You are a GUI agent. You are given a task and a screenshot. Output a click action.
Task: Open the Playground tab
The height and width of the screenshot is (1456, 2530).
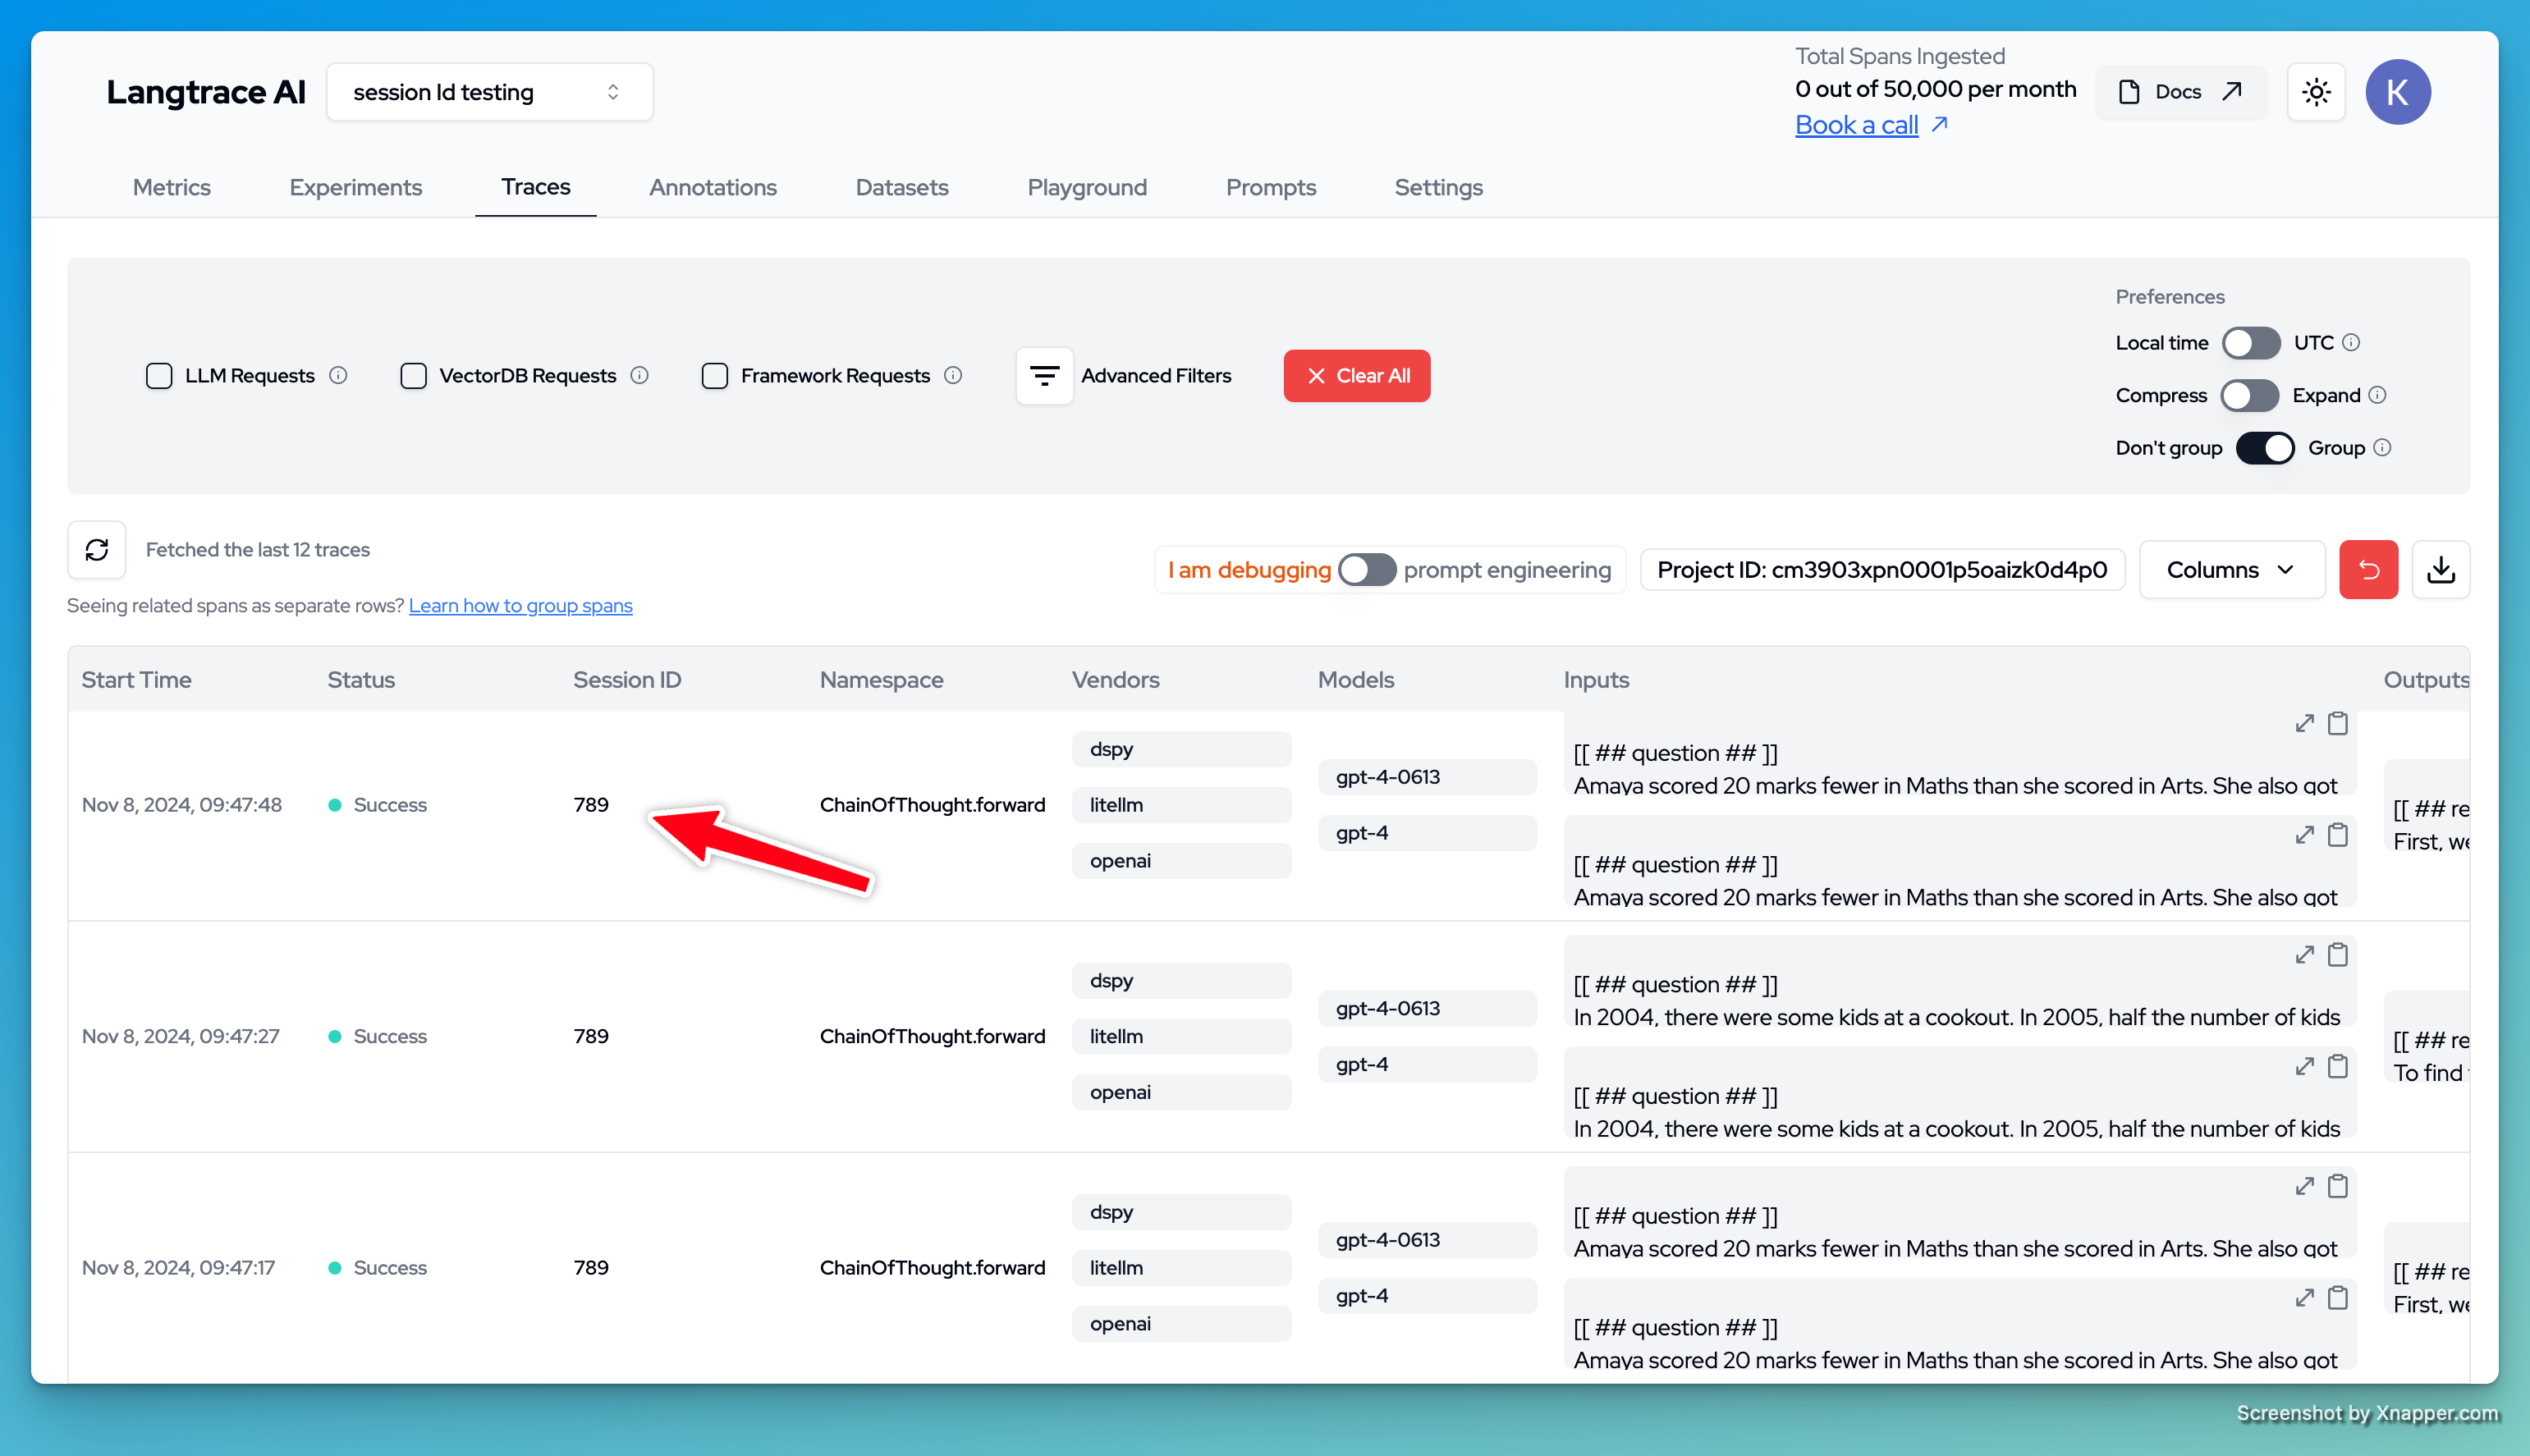coord(1087,187)
